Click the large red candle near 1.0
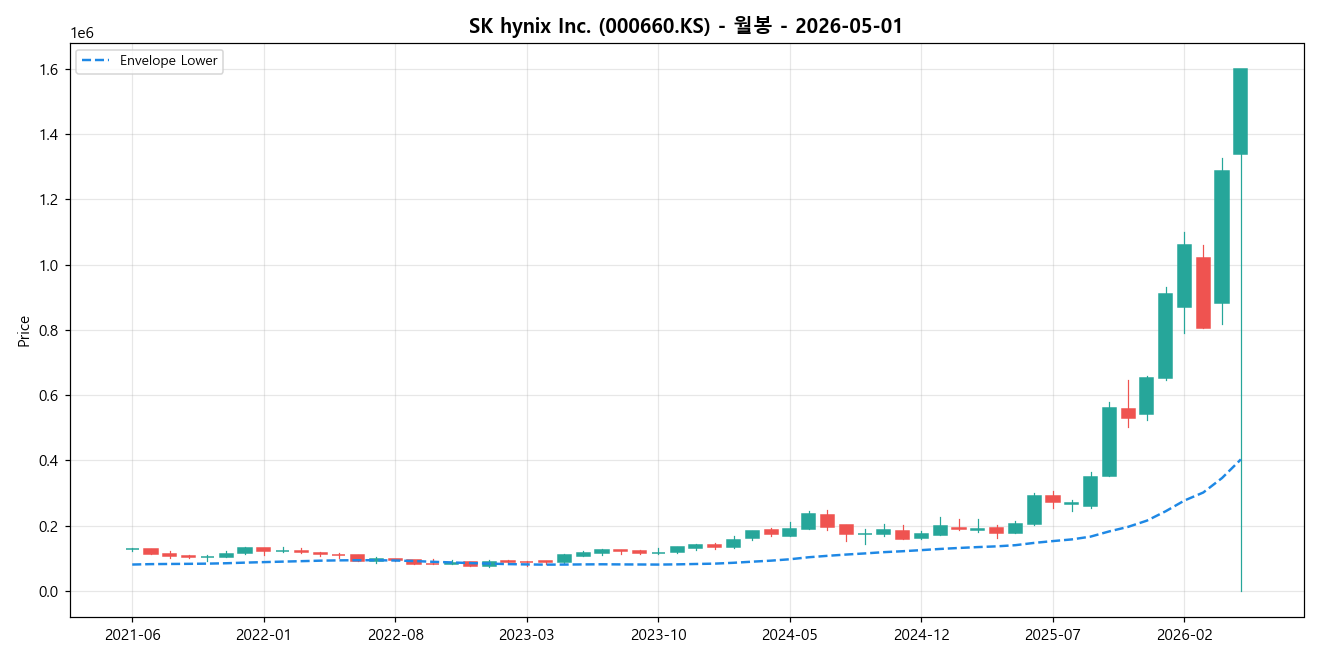1320x660 pixels. [x=1203, y=293]
